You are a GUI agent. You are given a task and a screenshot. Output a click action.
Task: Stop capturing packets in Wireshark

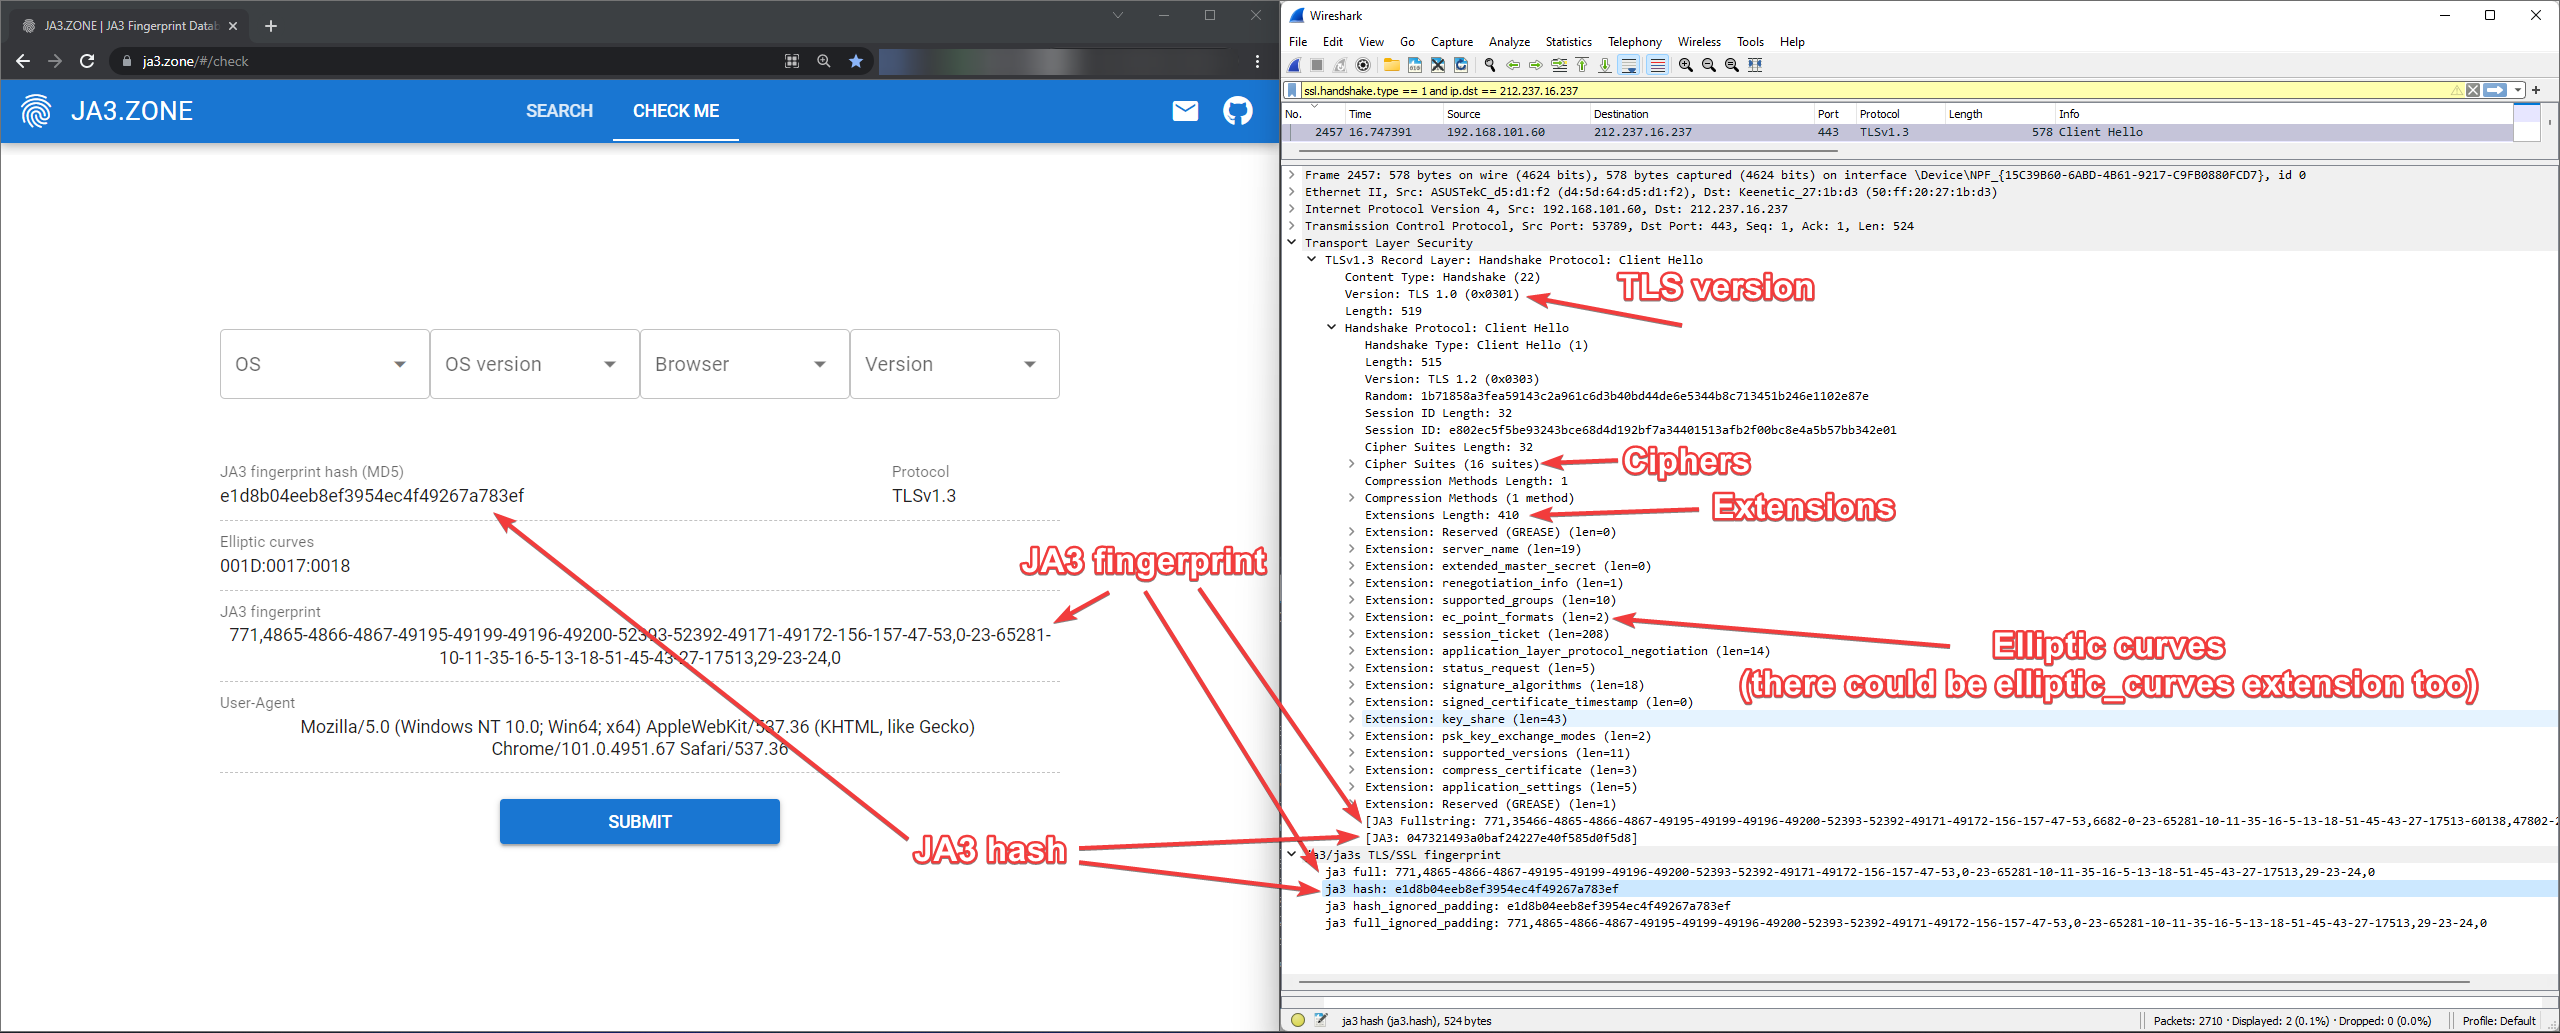(1317, 65)
